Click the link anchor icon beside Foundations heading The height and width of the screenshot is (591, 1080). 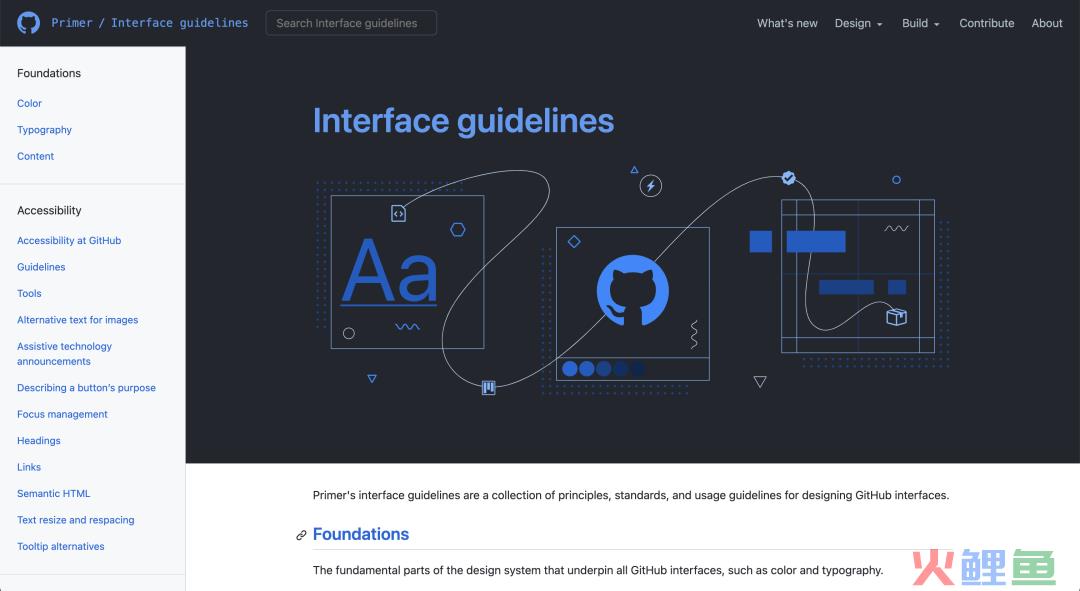click(301, 535)
